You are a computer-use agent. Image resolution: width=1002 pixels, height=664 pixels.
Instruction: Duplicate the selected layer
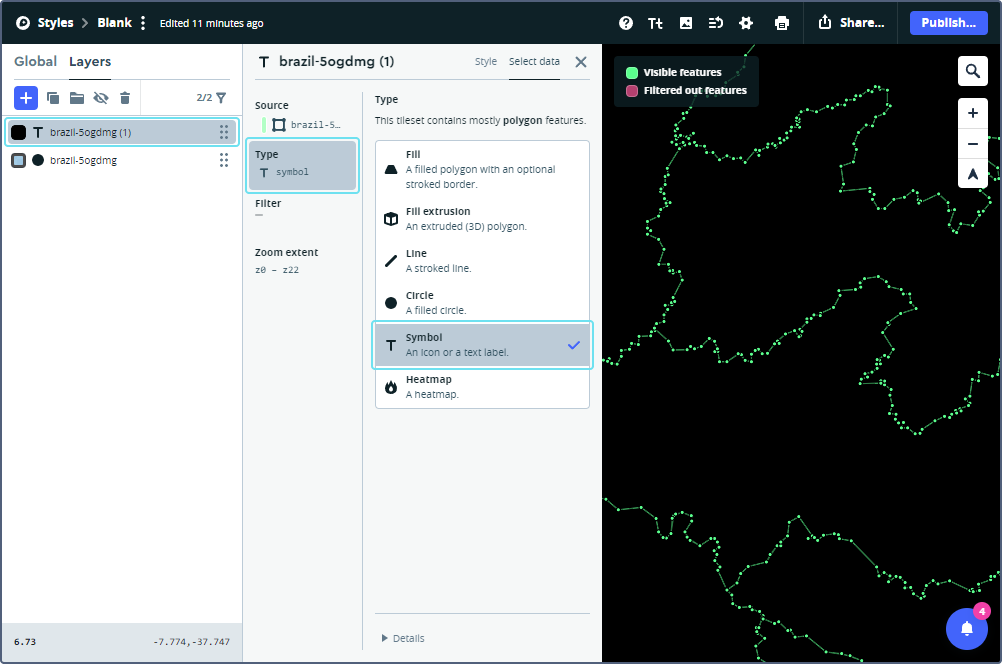[x=53, y=98]
